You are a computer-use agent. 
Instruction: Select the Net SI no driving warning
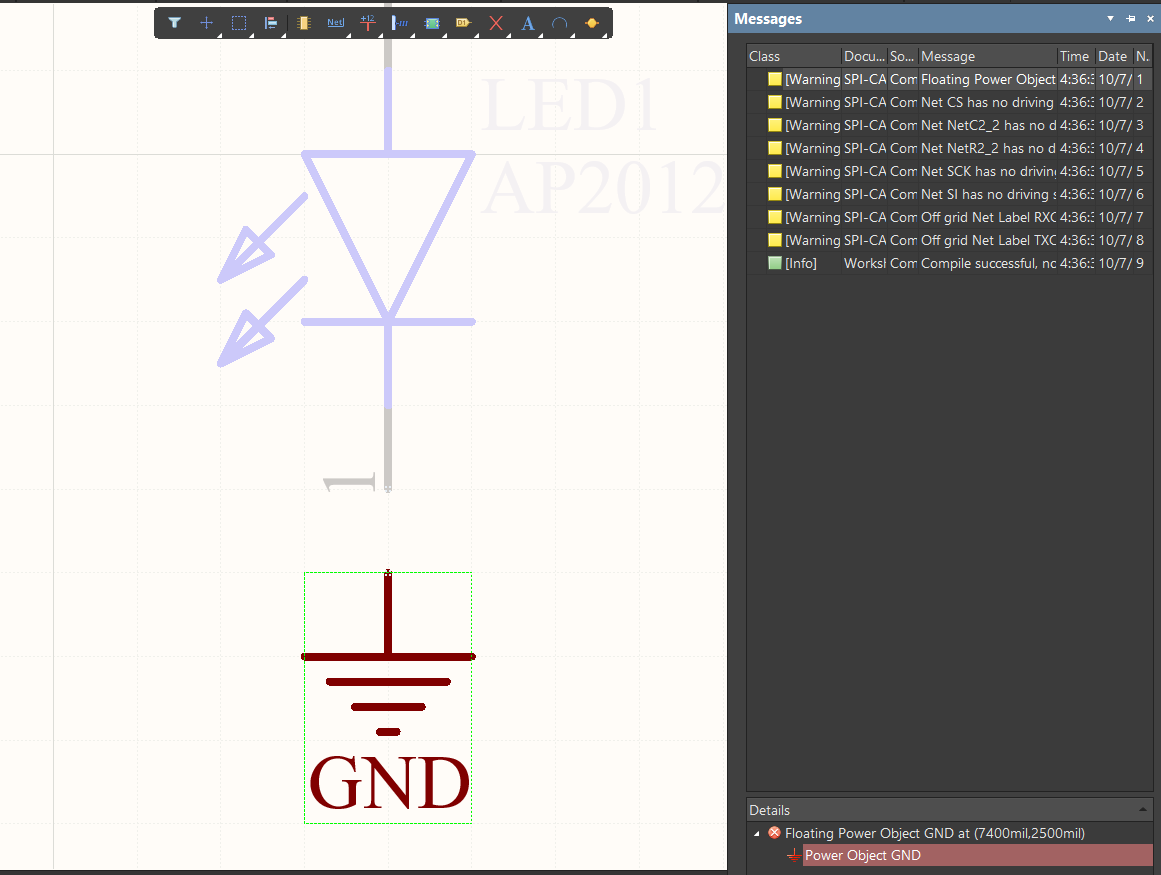pos(949,194)
